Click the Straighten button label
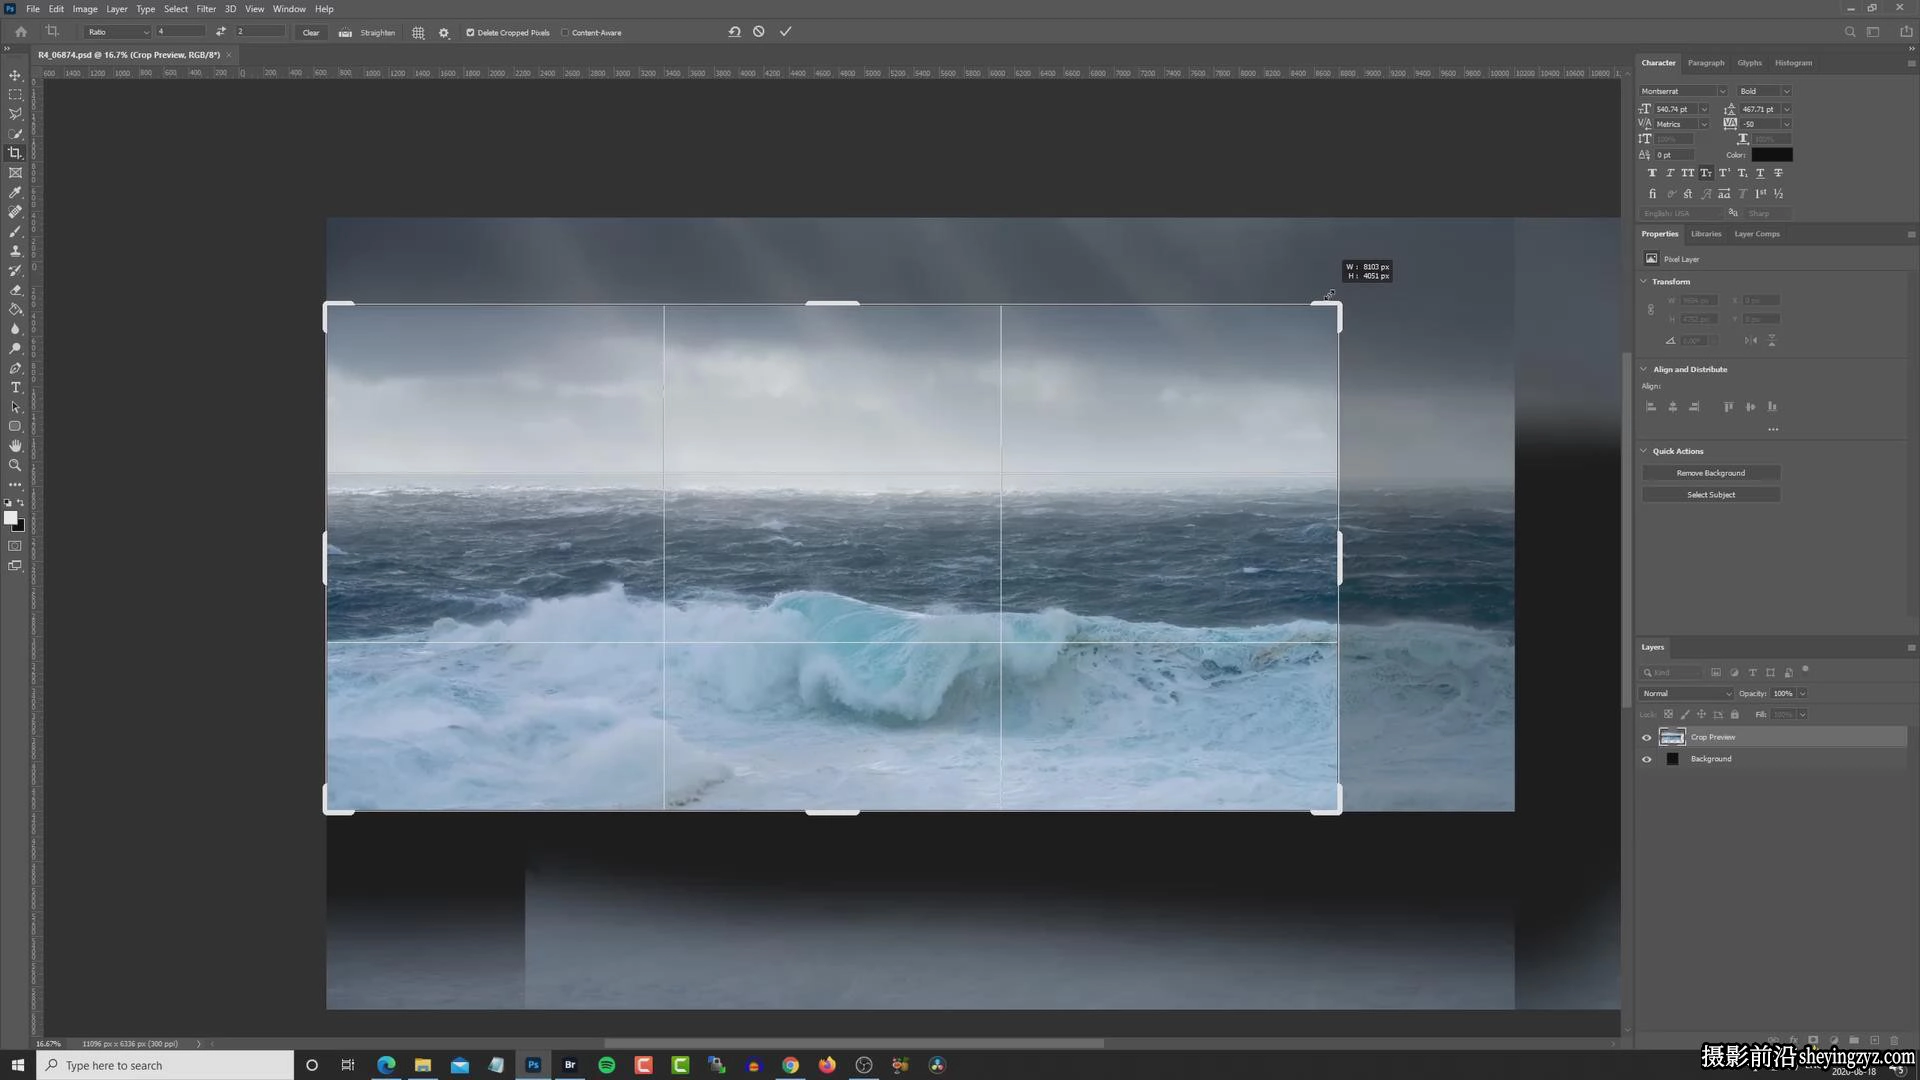 tap(378, 33)
